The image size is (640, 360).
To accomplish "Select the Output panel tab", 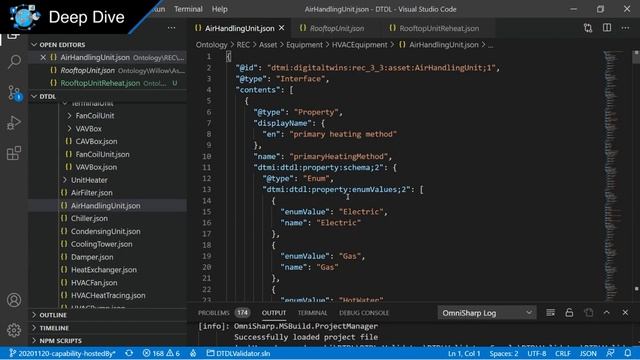I will [x=274, y=313].
